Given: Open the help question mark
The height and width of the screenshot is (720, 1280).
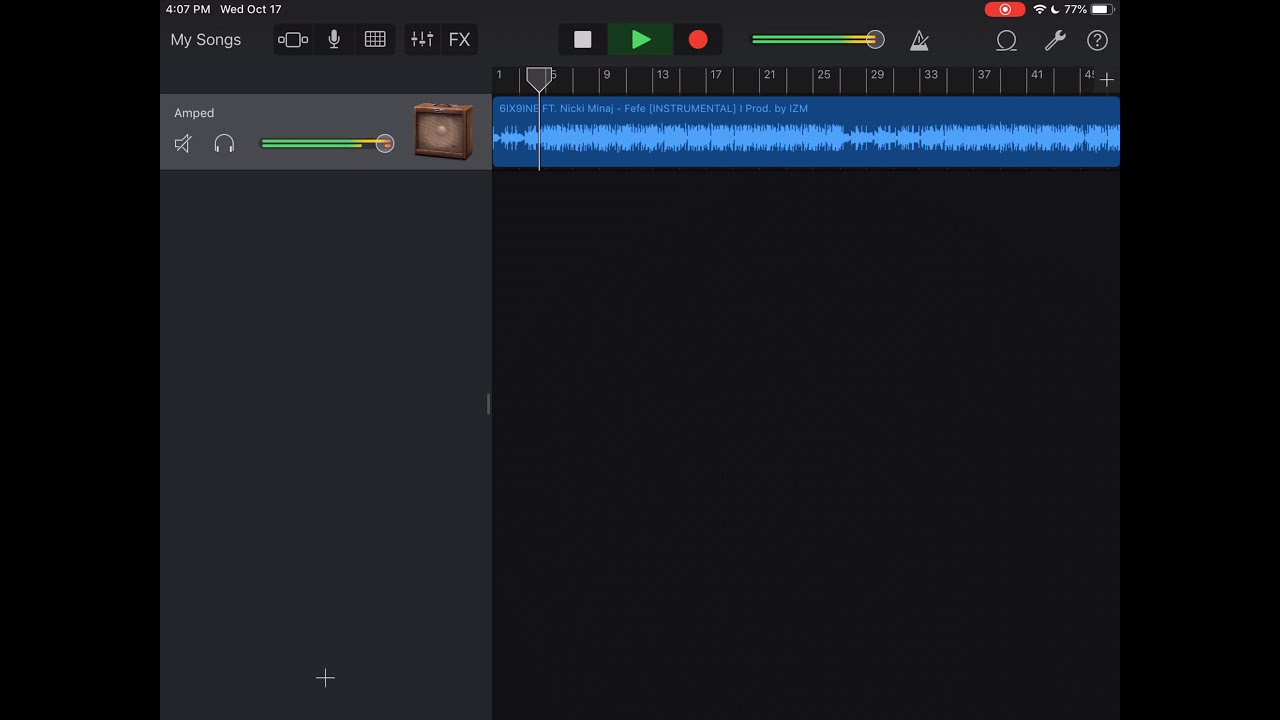Looking at the screenshot, I should tap(1097, 40).
